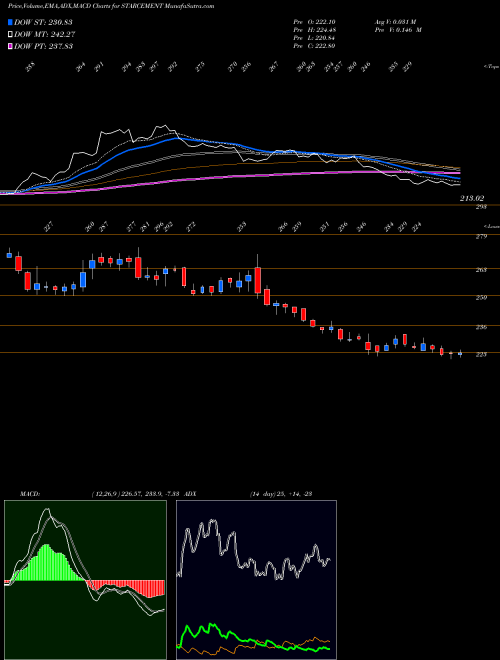This screenshot has height=660, width=500.
Task: Click the Pre O: 222.10 value
Action: click(314, 21)
